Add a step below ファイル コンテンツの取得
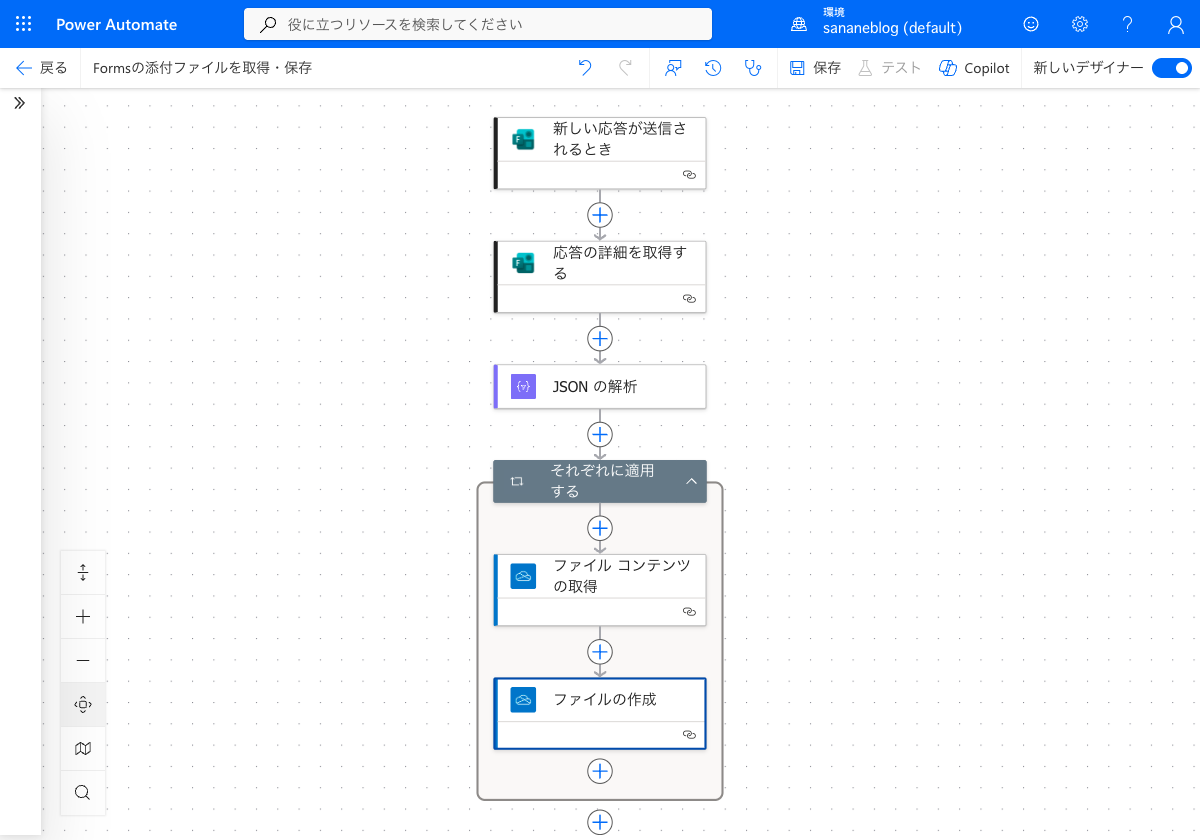This screenshot has height=840, width=1200. tap(600, 652)
